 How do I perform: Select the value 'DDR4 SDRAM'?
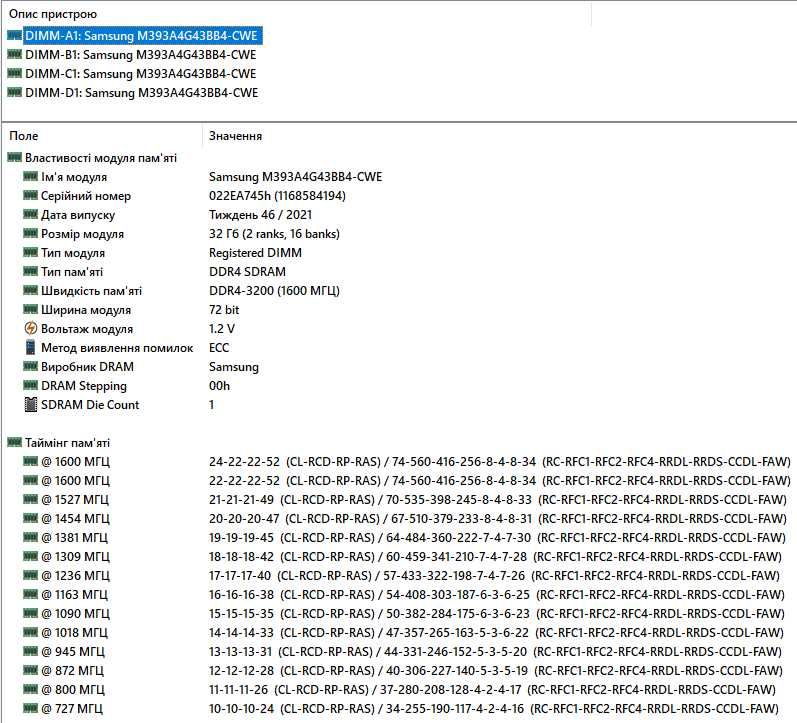coord(247,272)
